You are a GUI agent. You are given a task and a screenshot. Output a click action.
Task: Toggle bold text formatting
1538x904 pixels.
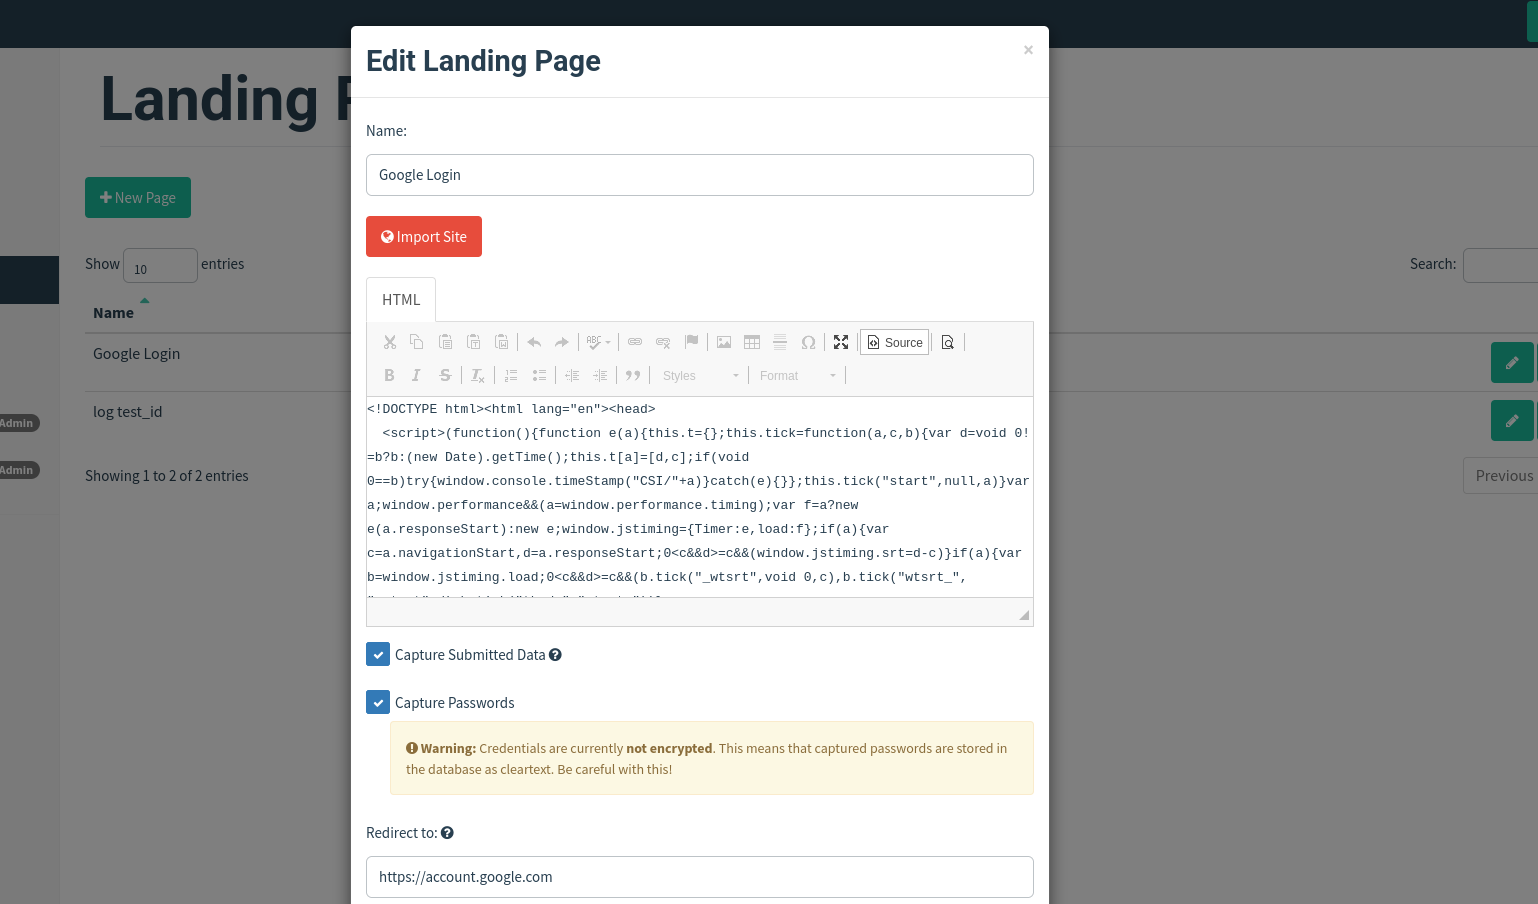389,375
